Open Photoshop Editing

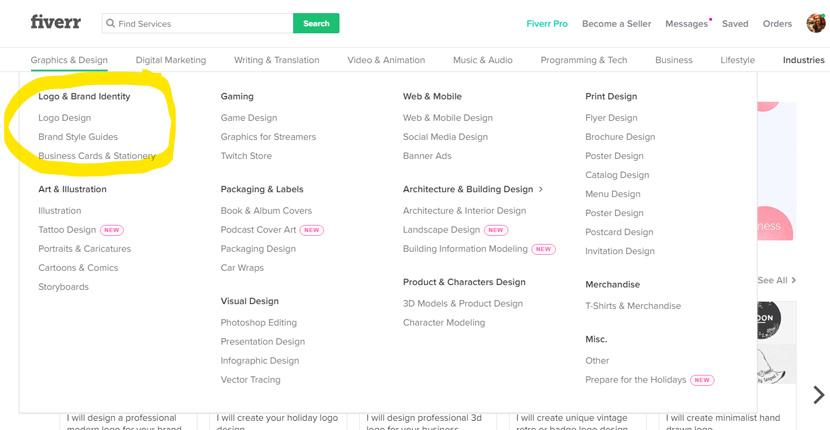[x=259, y=322]
